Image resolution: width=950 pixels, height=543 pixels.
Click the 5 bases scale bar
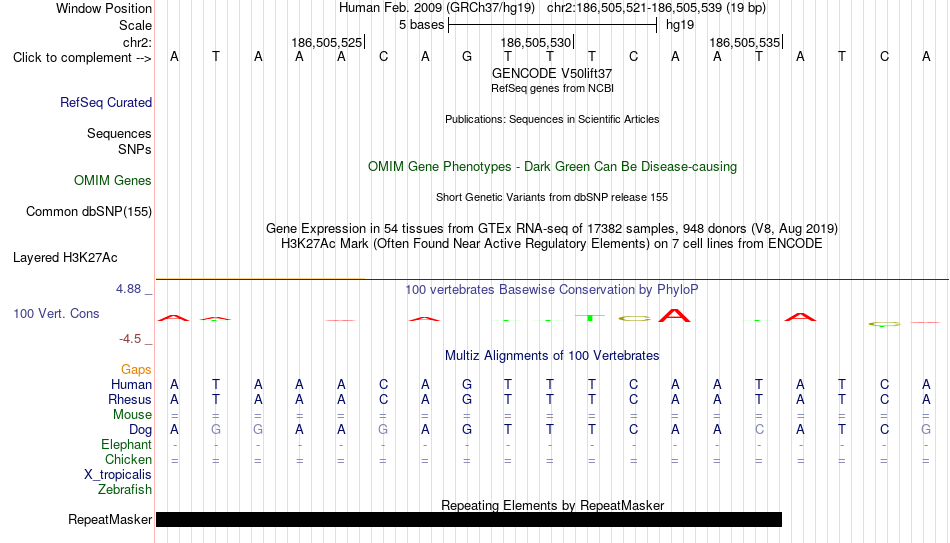coord(553,25)
